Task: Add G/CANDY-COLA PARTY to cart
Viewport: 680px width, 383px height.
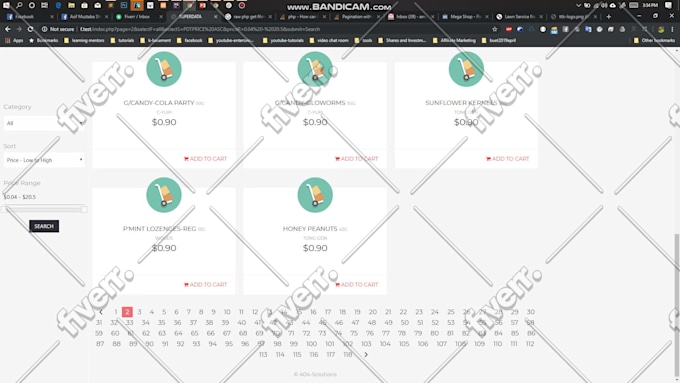Action: pos(205,159)
